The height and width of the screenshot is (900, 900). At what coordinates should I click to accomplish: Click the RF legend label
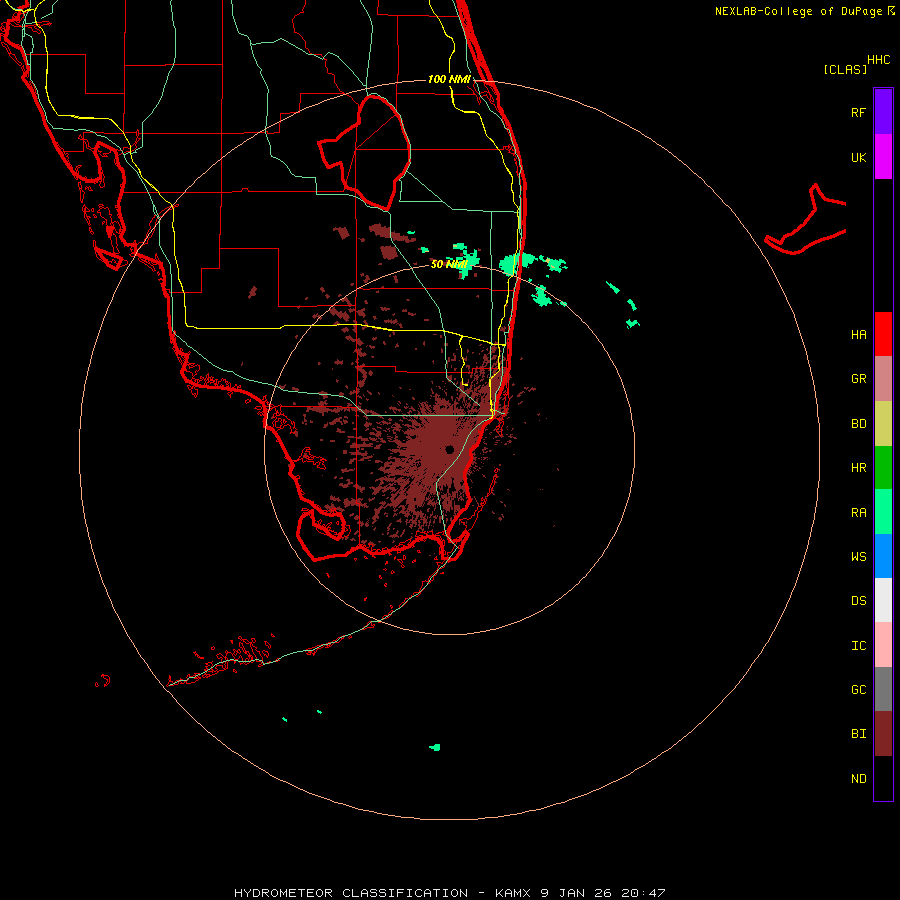click(858, 112)
